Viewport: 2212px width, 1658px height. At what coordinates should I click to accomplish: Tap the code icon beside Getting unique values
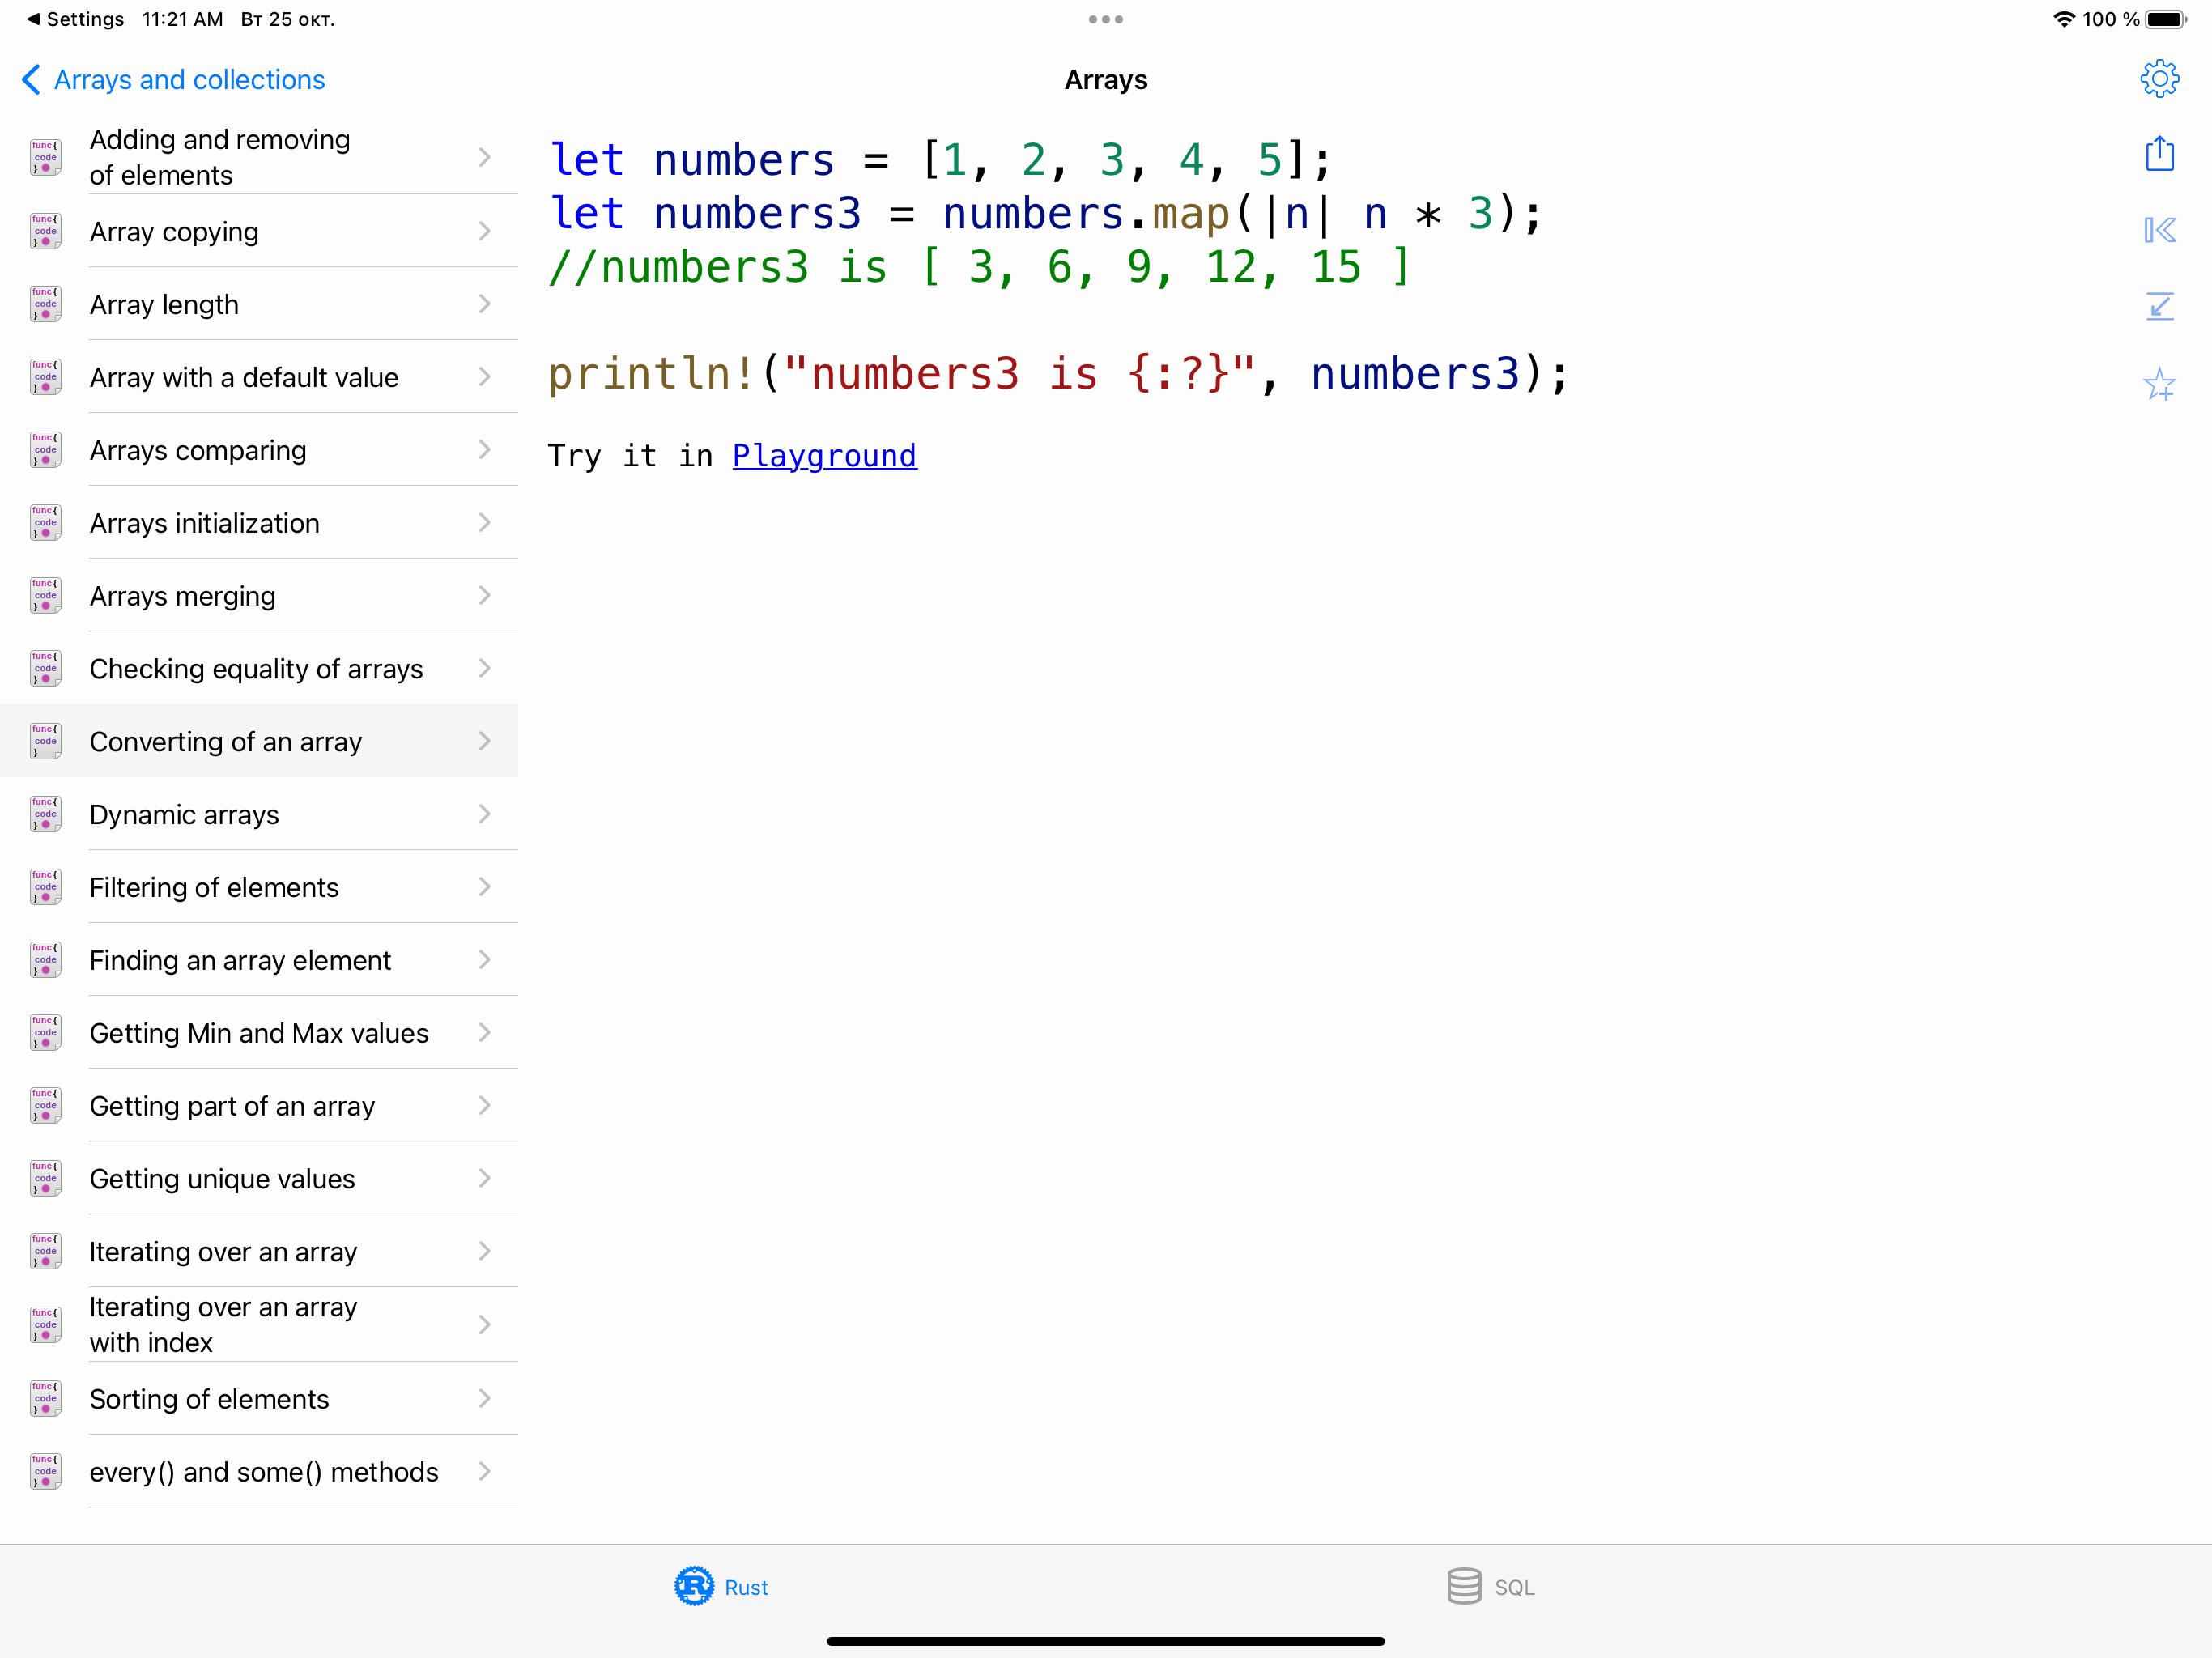45,1179
